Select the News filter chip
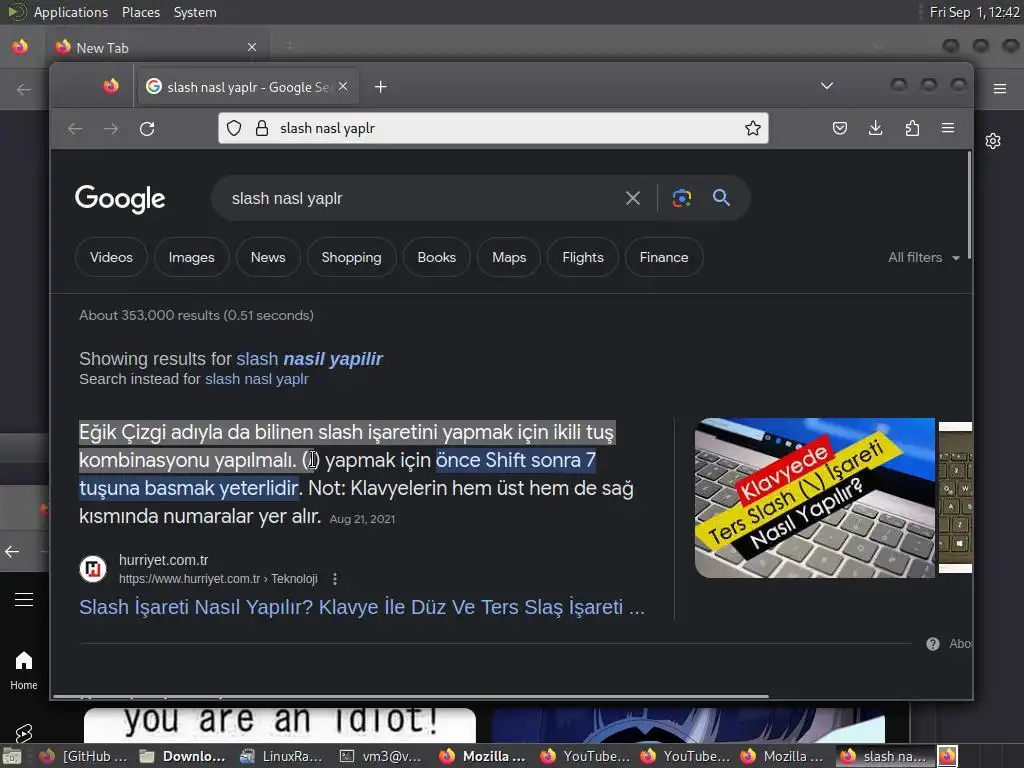Viewport: 1024px width, 768px height. click(x=268, y=257)
